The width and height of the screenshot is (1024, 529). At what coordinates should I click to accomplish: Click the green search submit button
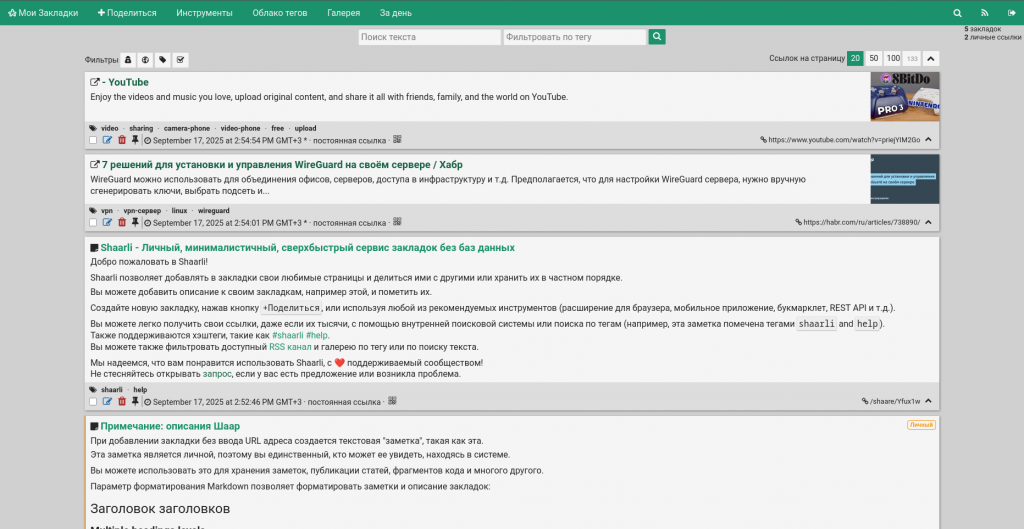tap(657, 37)
